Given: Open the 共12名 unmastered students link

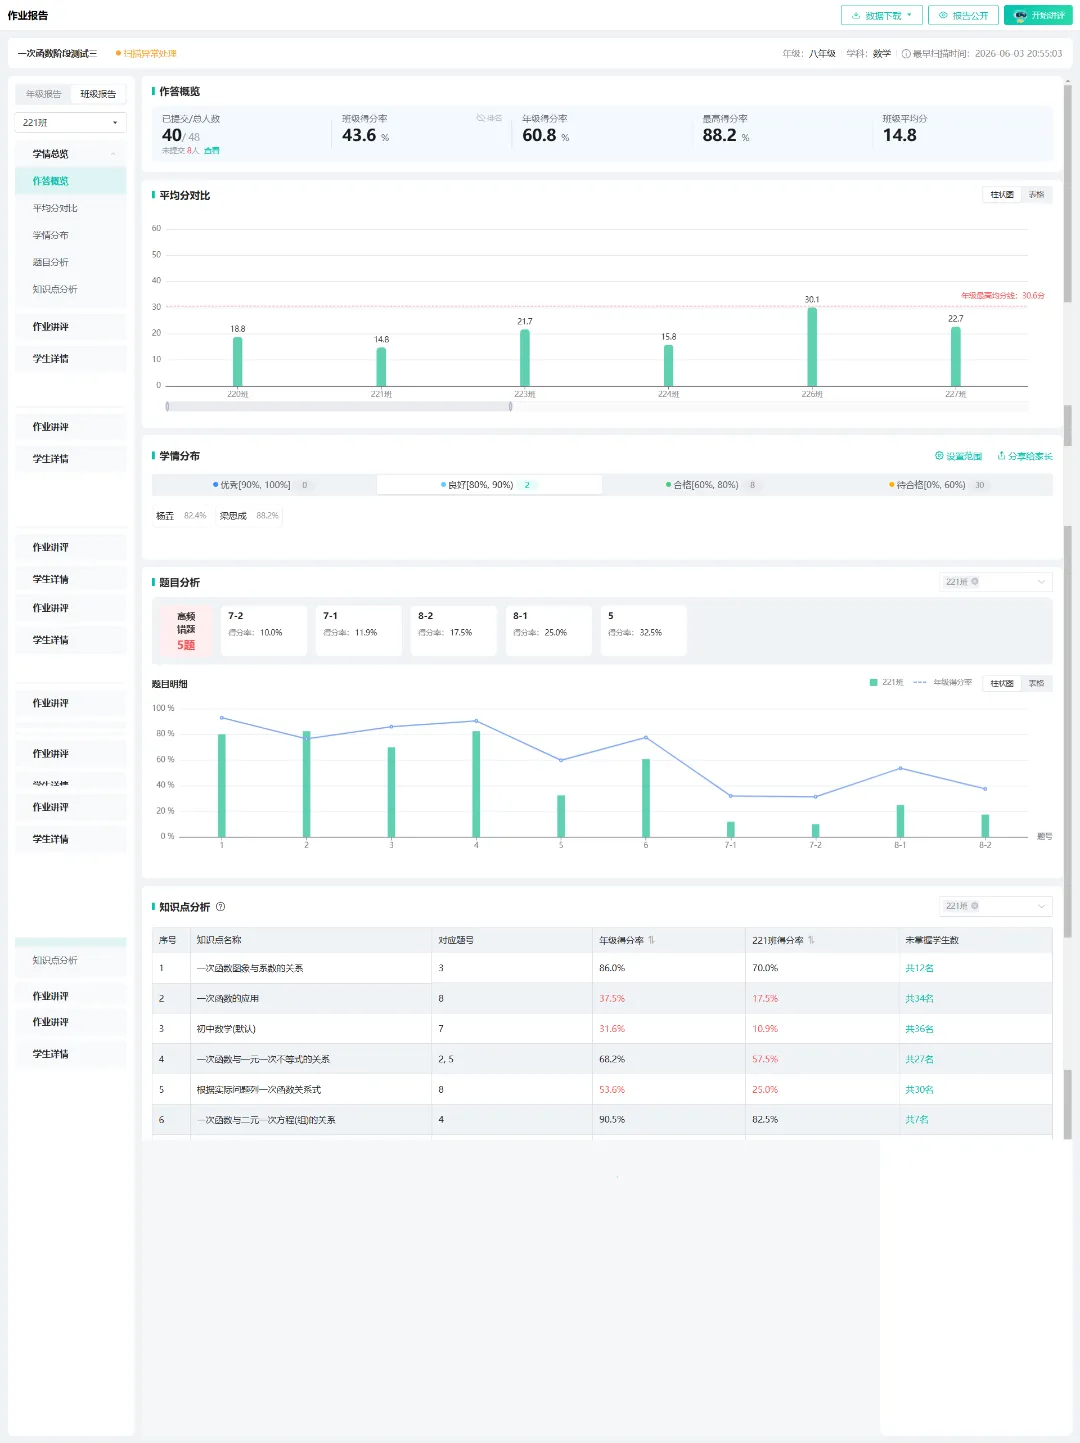Looking at the screenshot, I should click(919, 968).
